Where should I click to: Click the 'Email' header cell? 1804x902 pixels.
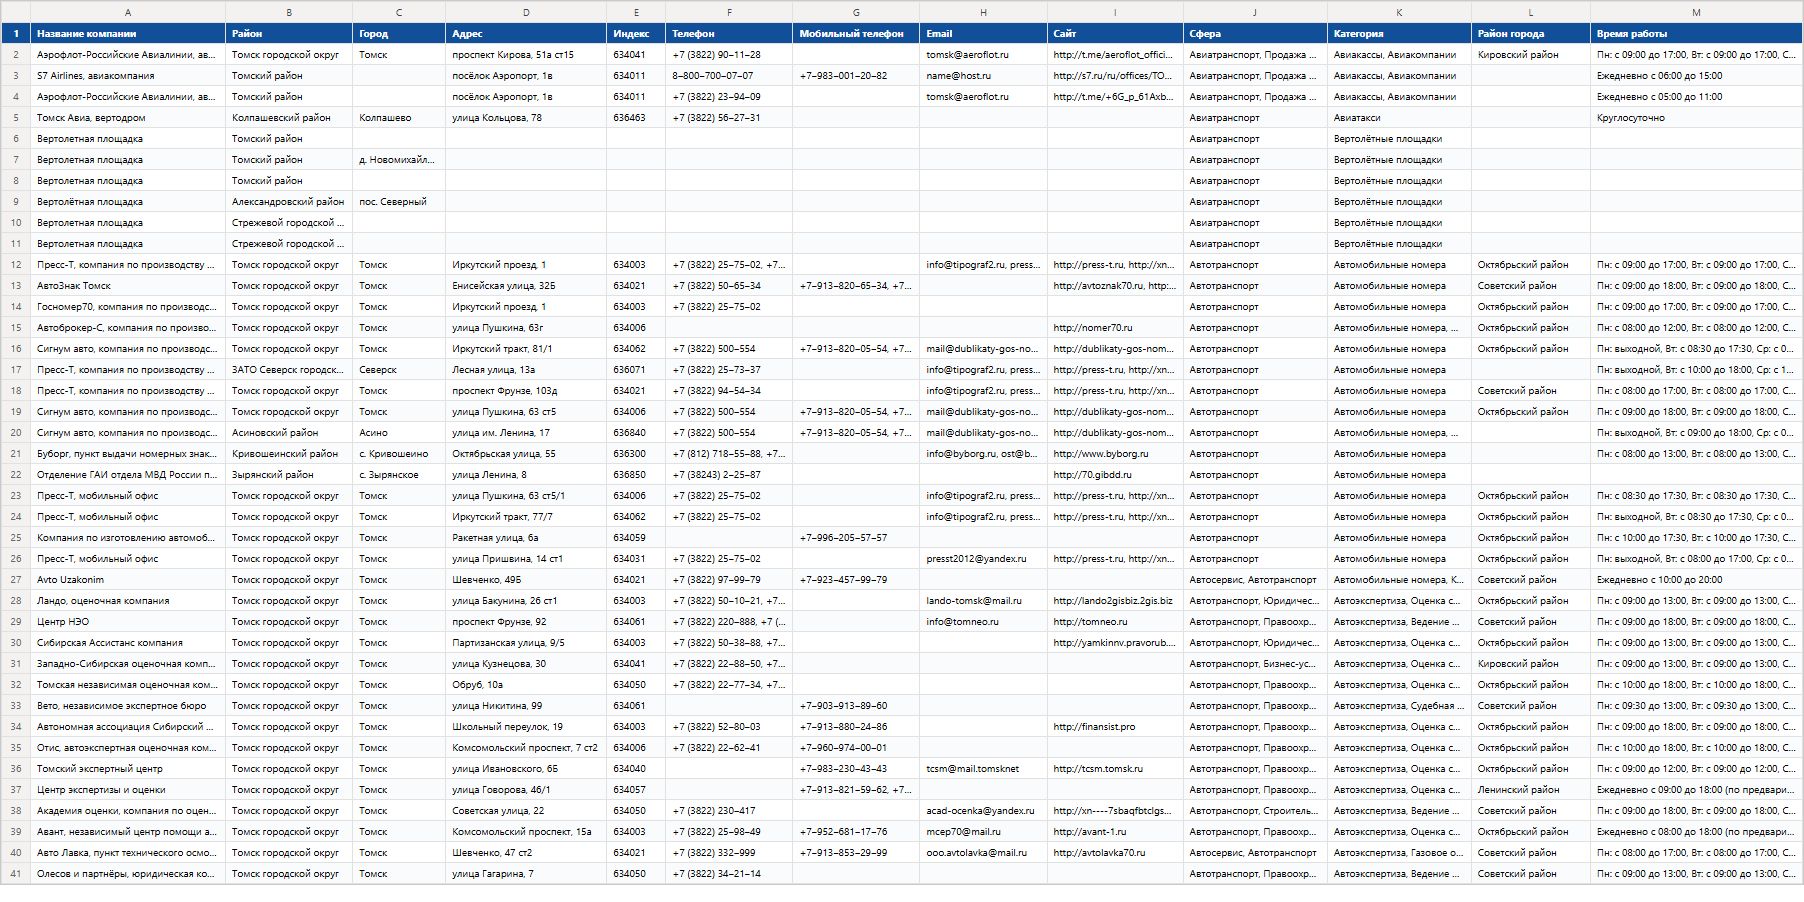point(983,34)
